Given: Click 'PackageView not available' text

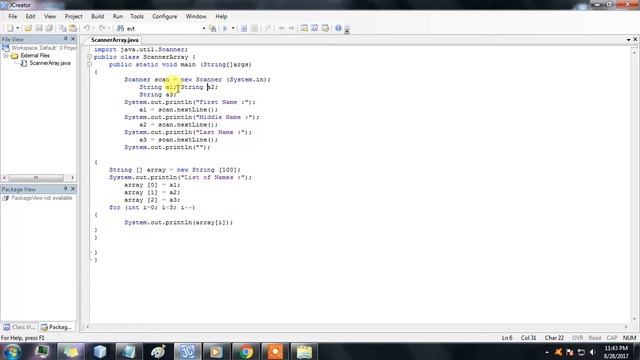Looking at the screenshot, I should 42,198.
